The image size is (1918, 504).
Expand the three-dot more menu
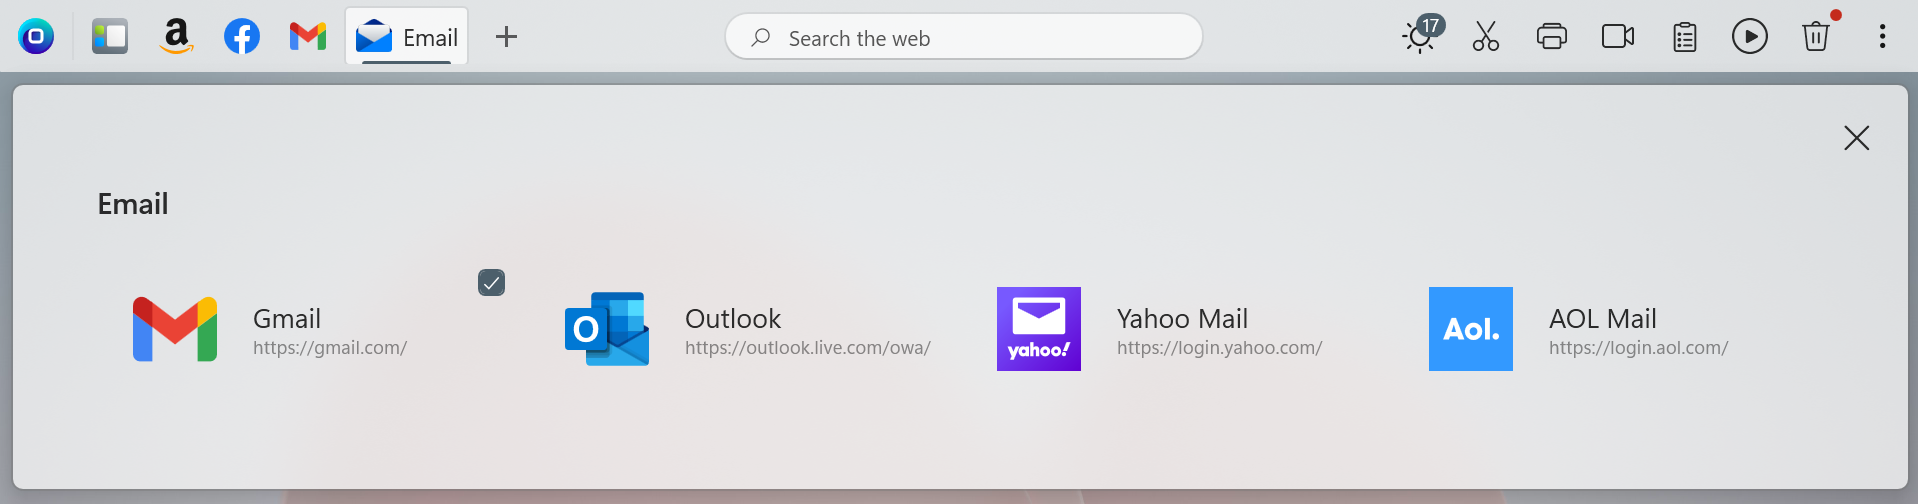[x=1882, y=37]
